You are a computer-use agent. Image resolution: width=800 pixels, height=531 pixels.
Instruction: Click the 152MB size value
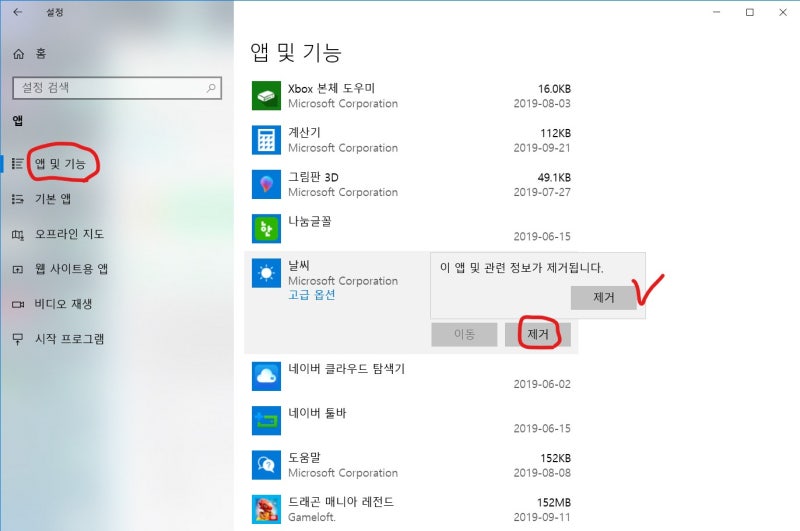click(554, 502)
